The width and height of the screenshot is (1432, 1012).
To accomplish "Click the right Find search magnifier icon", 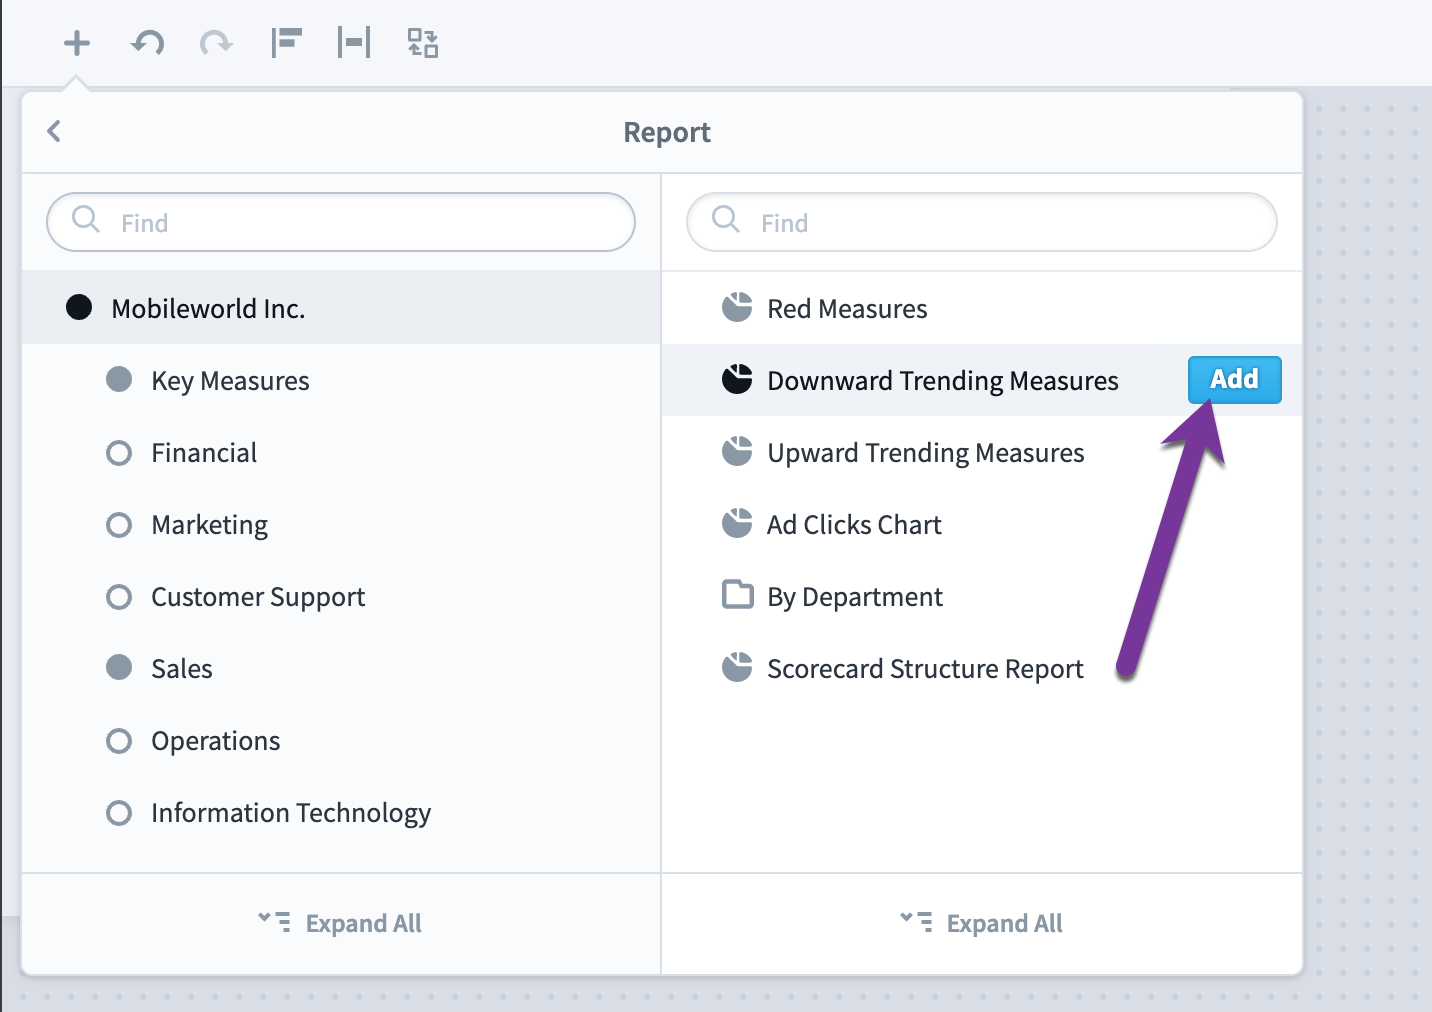I will click(726, 219).
